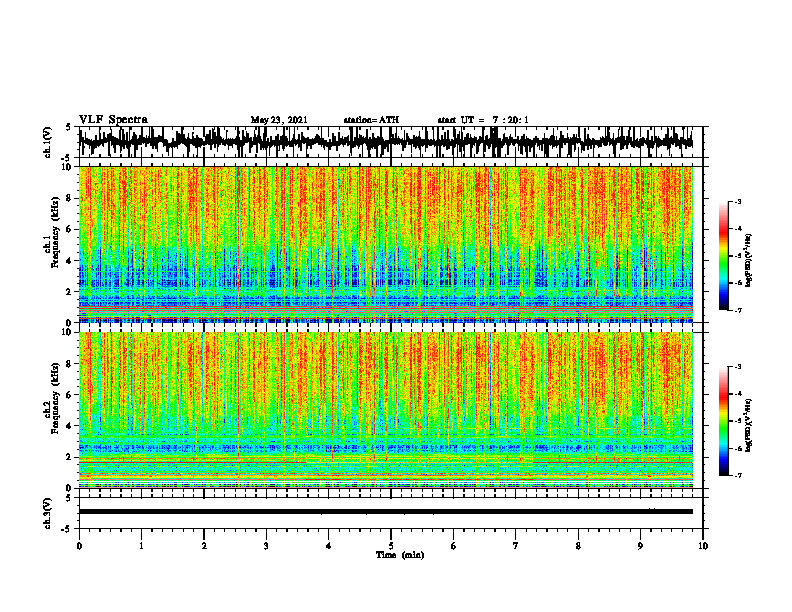Click the -7 tick on ch.2 colorbar
This screenshot has width=792, height=612.
[738, 475]
